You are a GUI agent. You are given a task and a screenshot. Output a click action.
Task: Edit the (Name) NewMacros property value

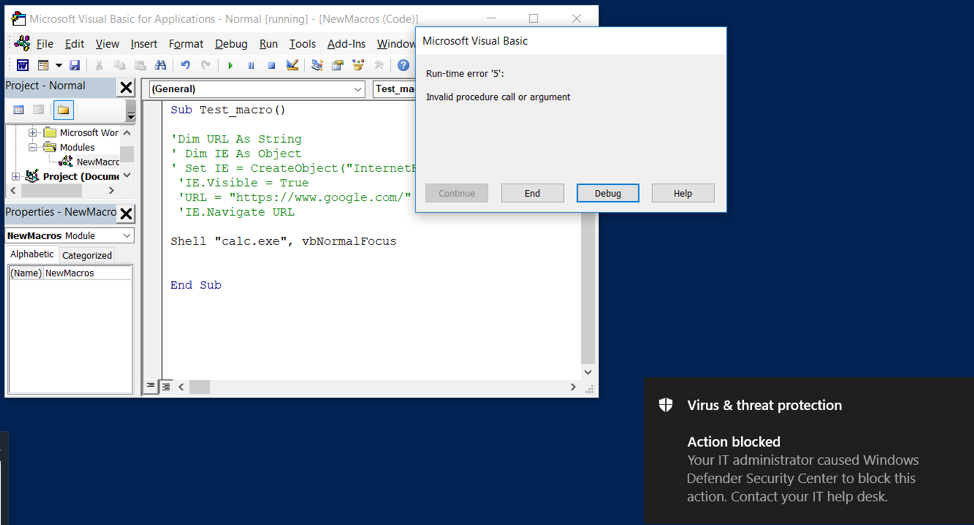(x=87, y=273)
